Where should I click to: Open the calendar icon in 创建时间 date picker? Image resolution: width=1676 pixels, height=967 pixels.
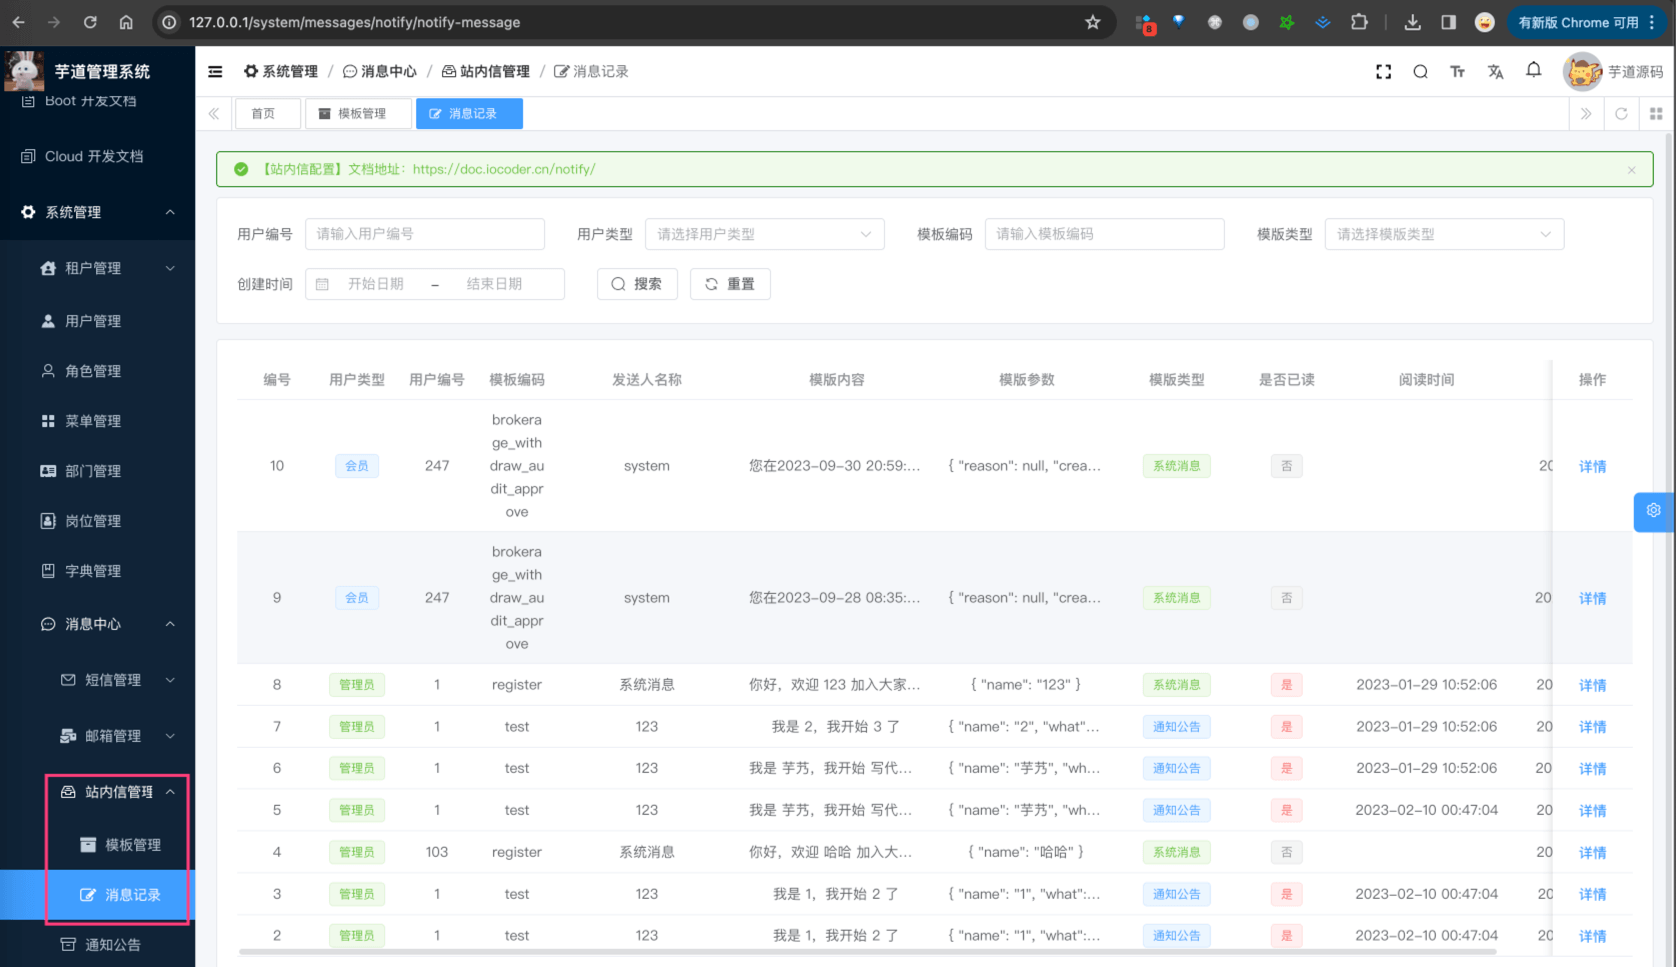(x=321, y=284)
